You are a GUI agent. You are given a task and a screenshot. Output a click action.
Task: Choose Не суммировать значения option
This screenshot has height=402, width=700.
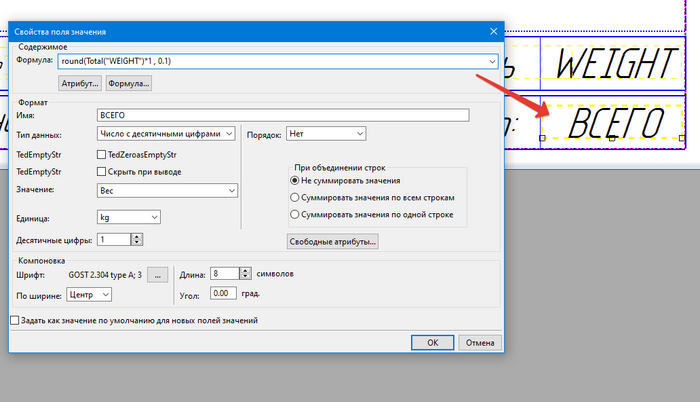[x=295, y=180]
